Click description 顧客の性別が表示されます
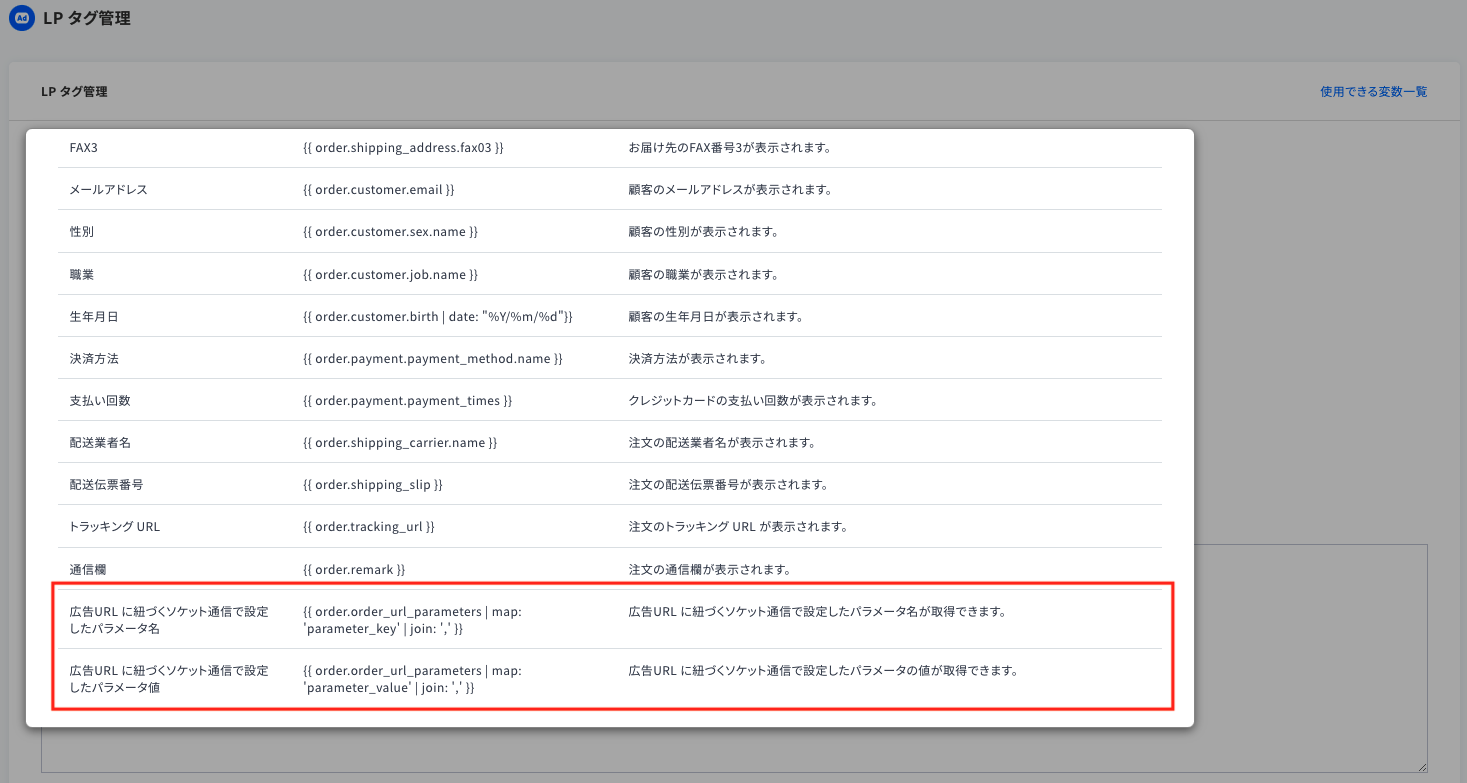 703,232
